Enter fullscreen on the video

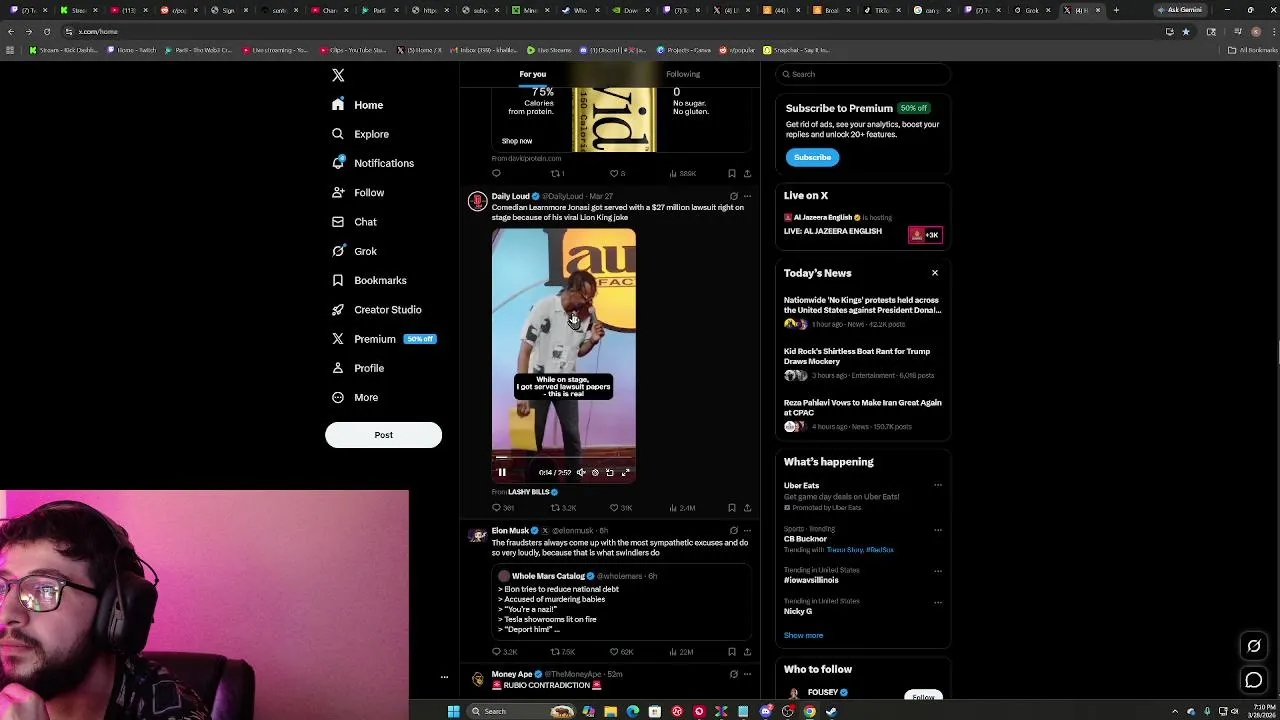point(626,473)
